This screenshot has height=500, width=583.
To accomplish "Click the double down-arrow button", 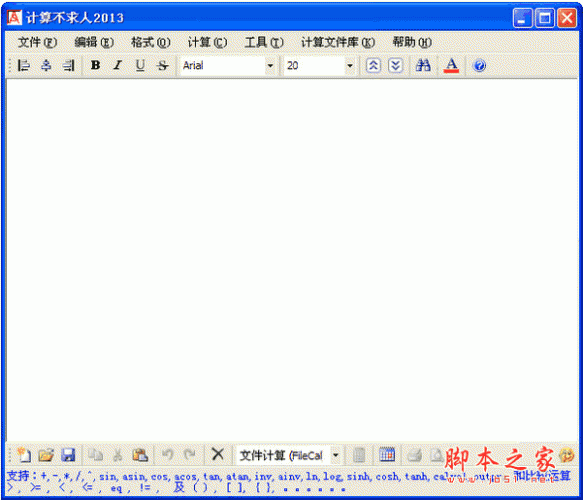I will [x=396, y=65].
